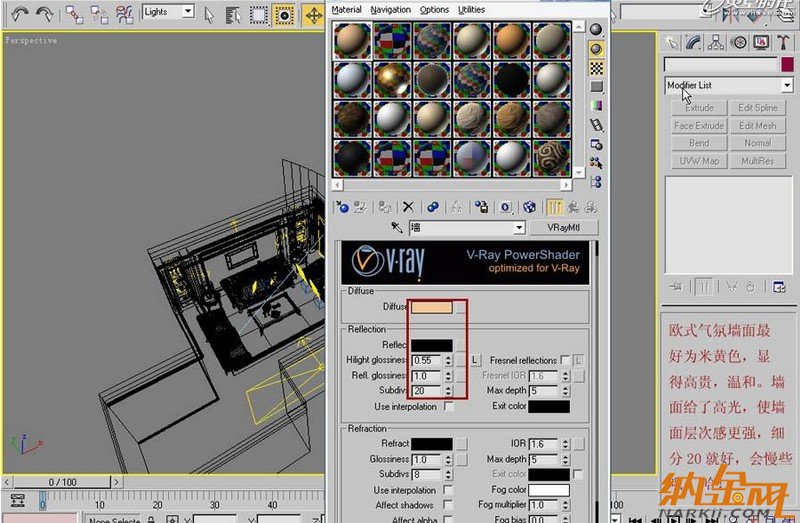Click the Reset Map/Material delete X icon
Image resolution: width=800 pixels, height=523 pixels.
click(407, 207)
